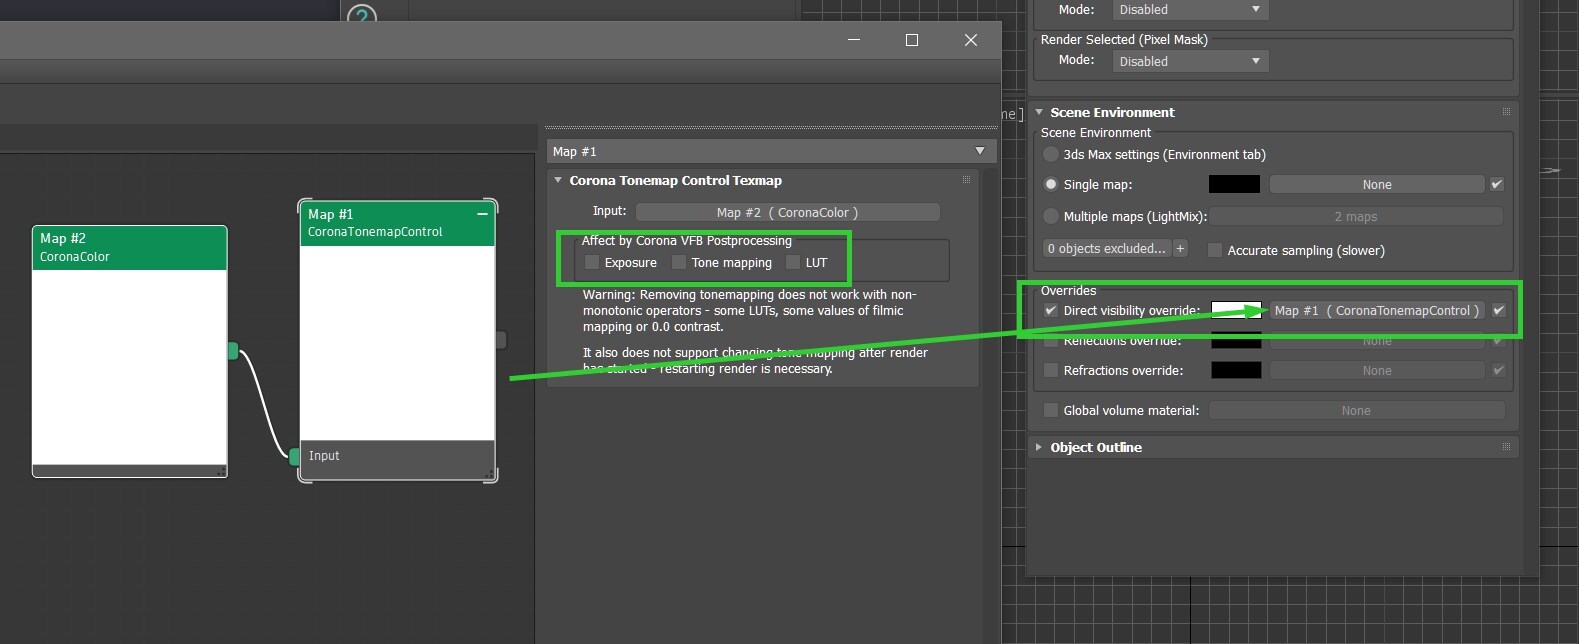
Task: Maximize the material editor window
Action: click(911, 40)
